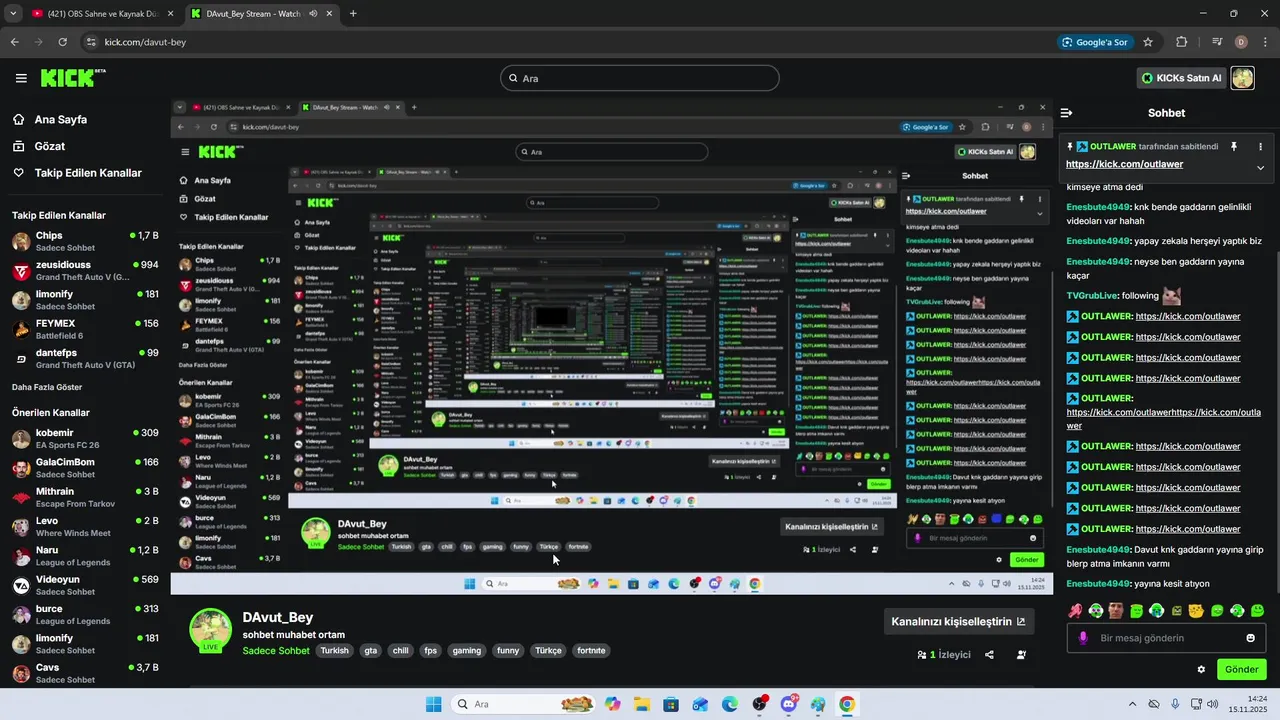Open the user avatar next to KICKs Satın Al

pyautogui.click(x=1242, y=78)
